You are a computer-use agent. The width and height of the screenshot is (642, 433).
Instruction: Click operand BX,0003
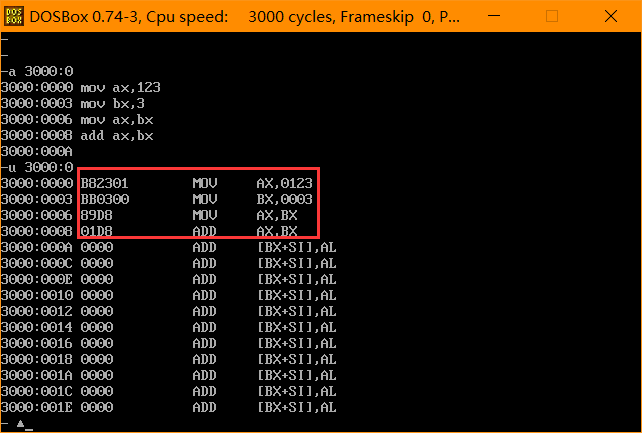point(285,199)
